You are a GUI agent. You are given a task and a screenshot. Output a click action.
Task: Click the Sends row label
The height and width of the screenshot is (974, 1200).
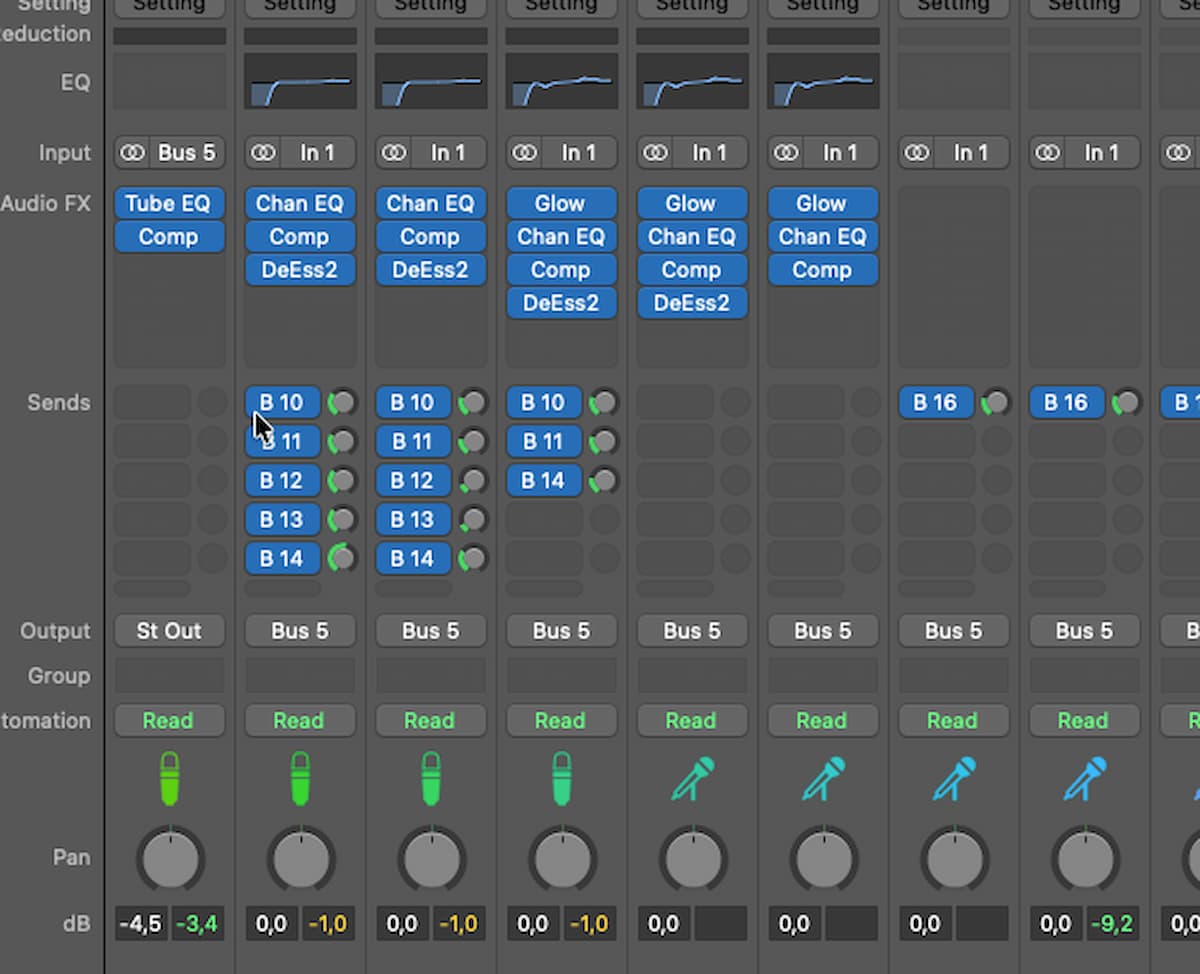tap(59, 403)
